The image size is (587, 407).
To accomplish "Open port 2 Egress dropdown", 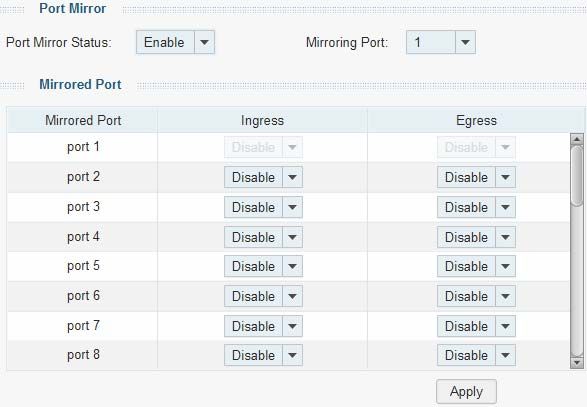I will pos(476,177).
